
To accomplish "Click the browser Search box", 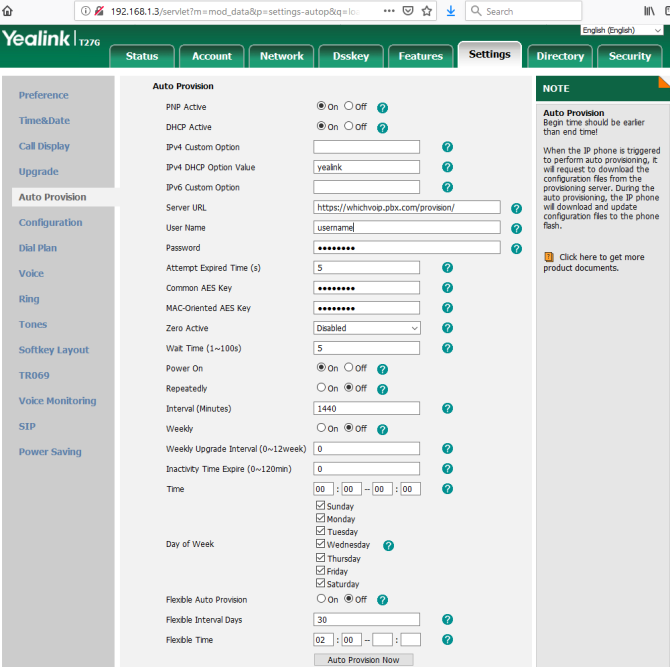I will point(523,11).
